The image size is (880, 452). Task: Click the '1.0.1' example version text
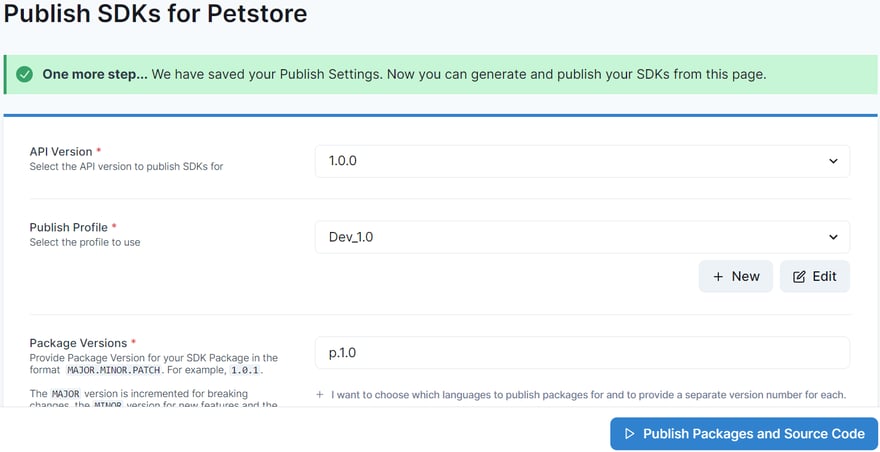coord(245,371)
